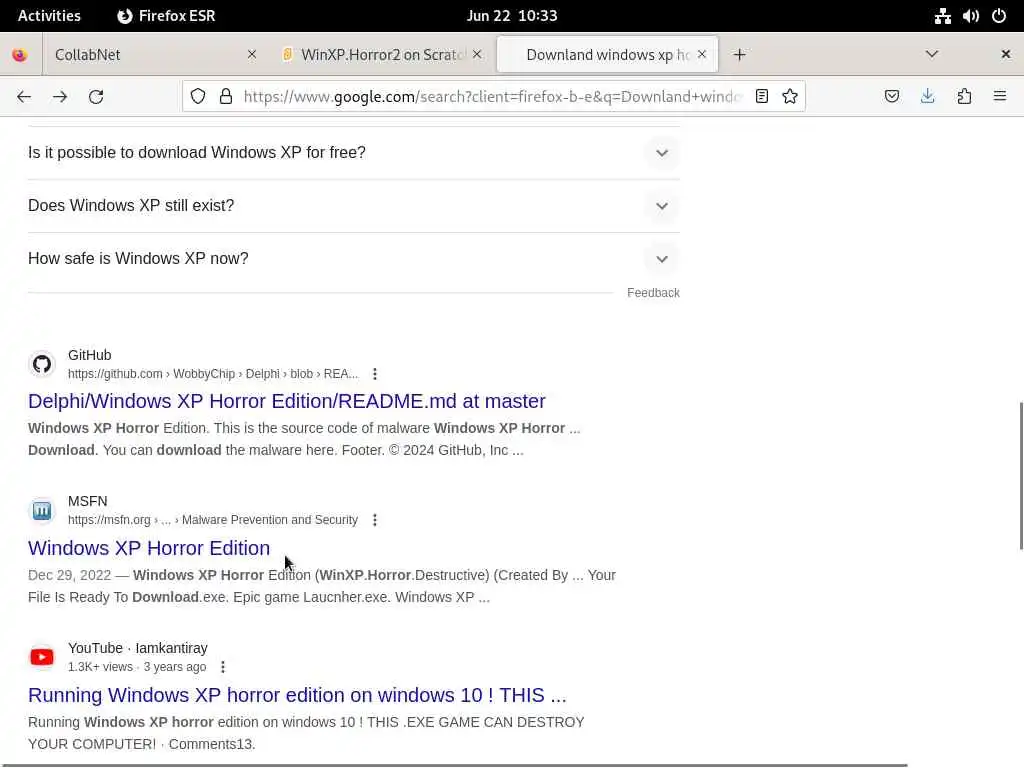Expand 'How safe is Windows XP now?'
This screenshot has width=1024, height=768.
[x=354, y=259]
